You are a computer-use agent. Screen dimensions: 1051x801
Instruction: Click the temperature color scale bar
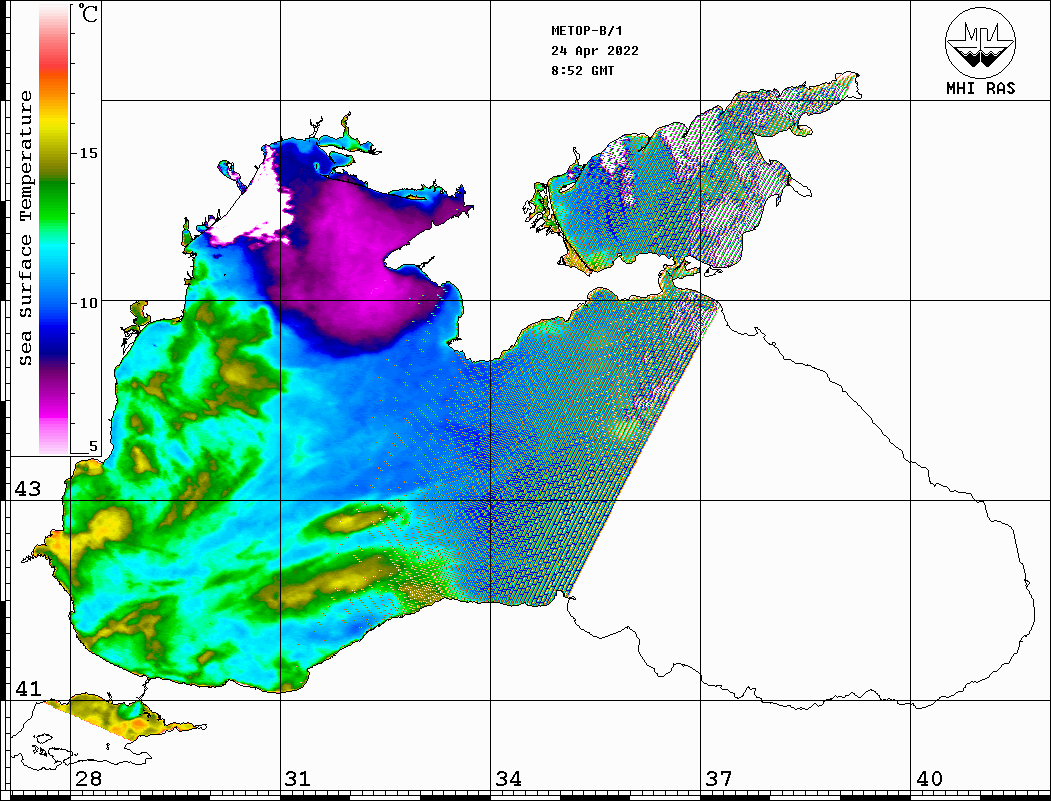coord(54,229)
